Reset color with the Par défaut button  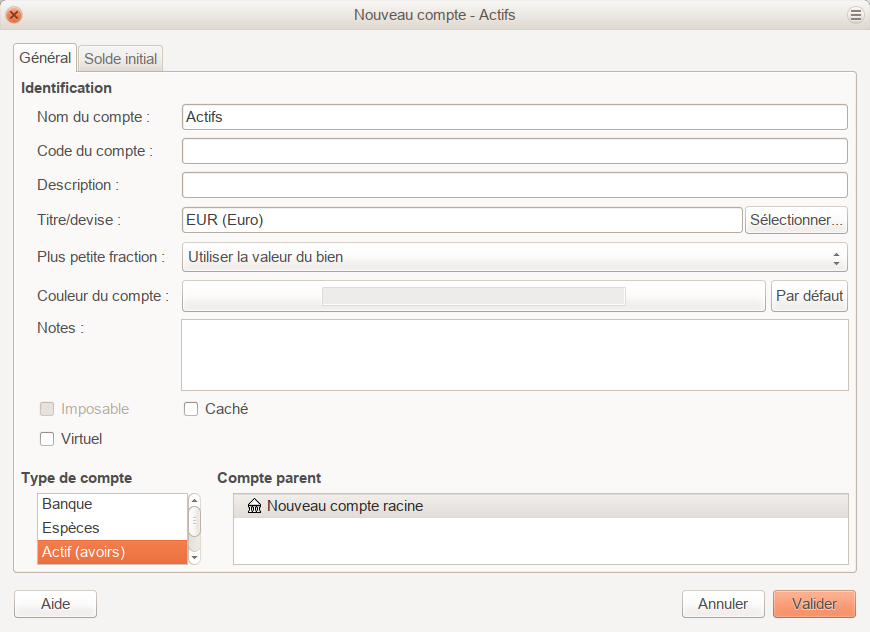point(809,296)
